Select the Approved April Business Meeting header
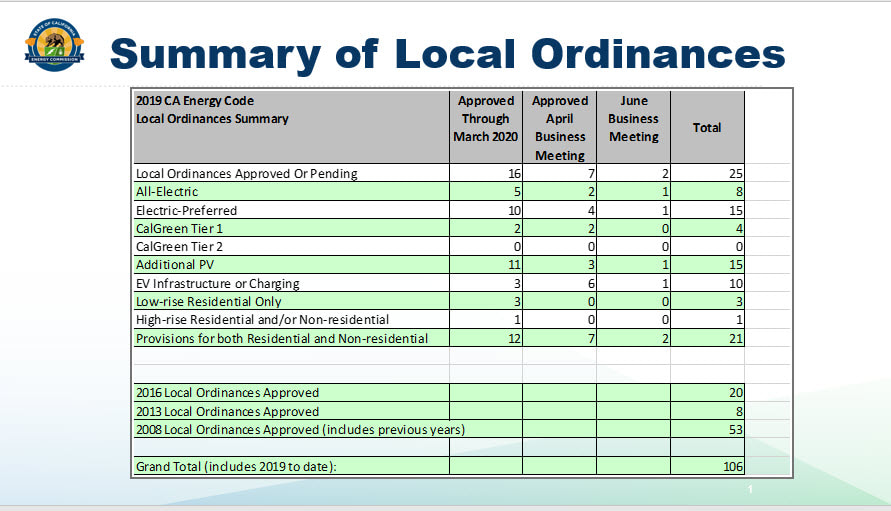The width and height of the screenshot is (891, 511). coord(559,127)
